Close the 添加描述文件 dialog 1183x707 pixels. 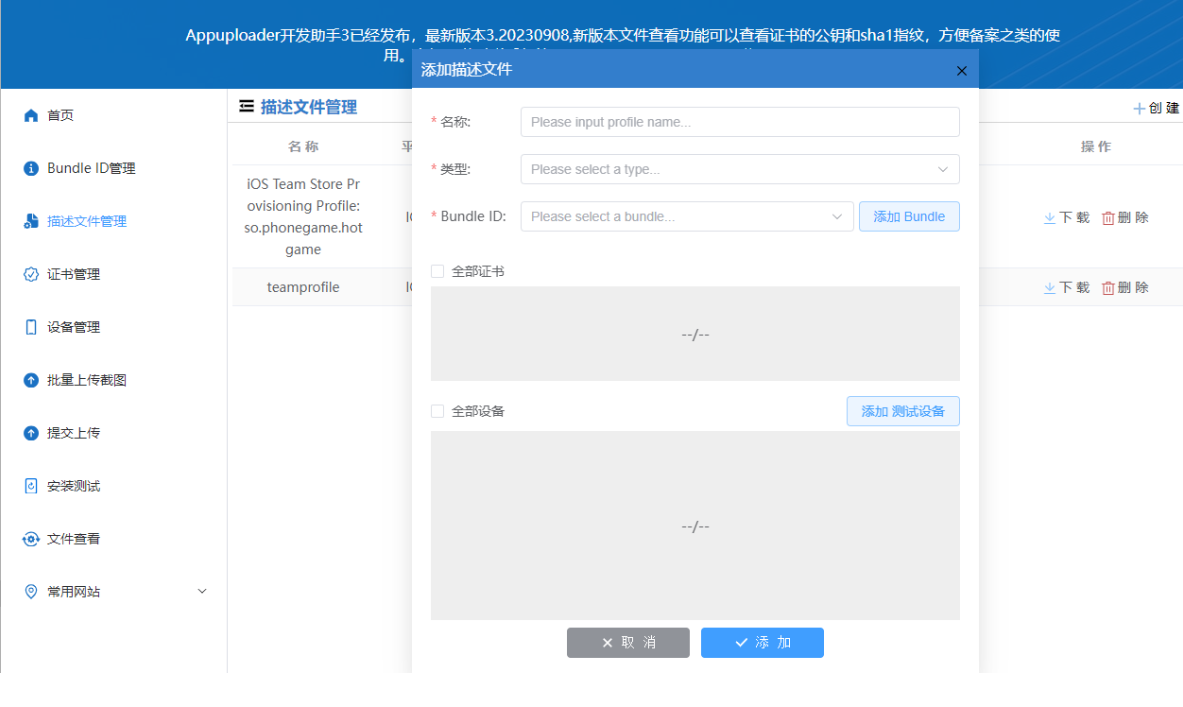(961, 70)
